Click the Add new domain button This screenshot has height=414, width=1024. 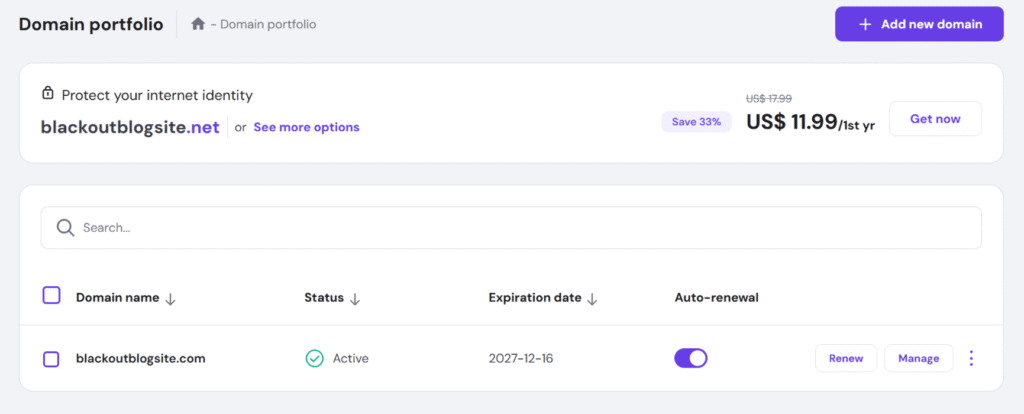tap(919, 24)
